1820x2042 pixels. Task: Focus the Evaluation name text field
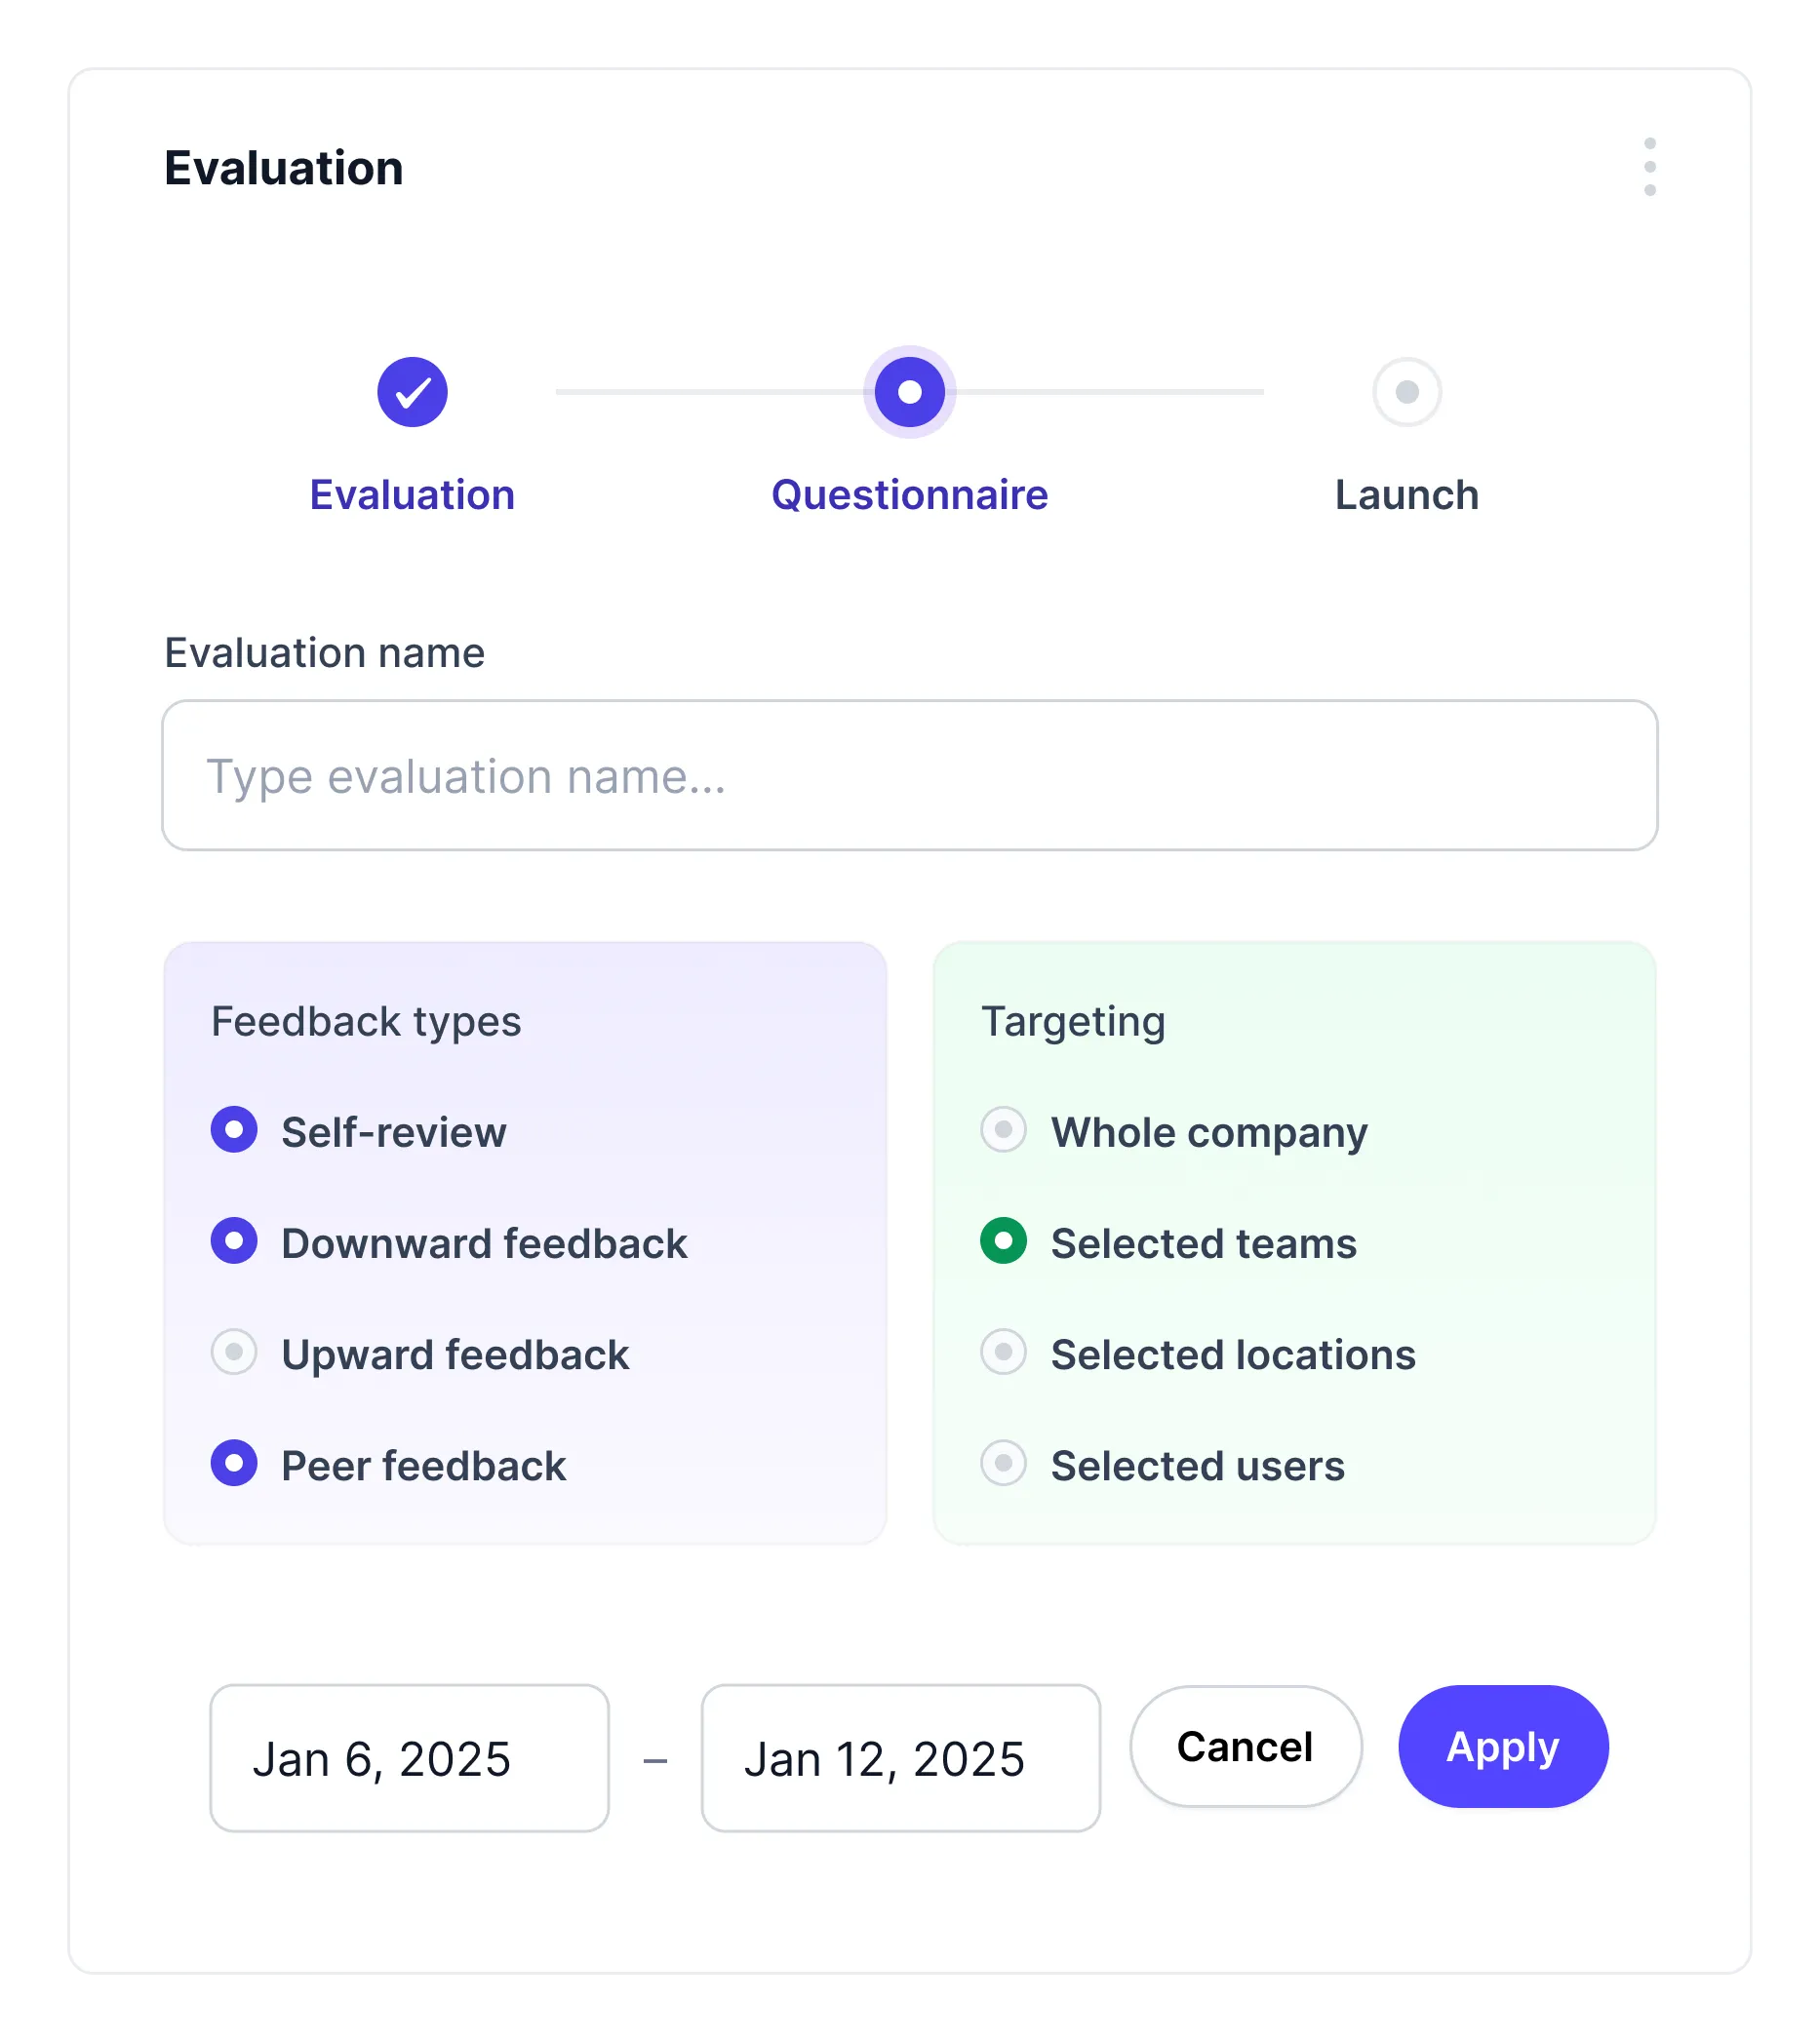click(x=909, y=775)
